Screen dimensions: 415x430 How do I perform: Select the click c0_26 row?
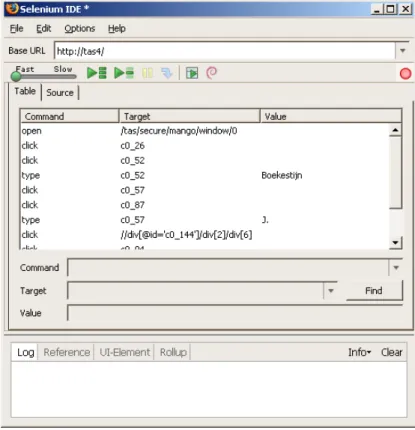(205, 146)
